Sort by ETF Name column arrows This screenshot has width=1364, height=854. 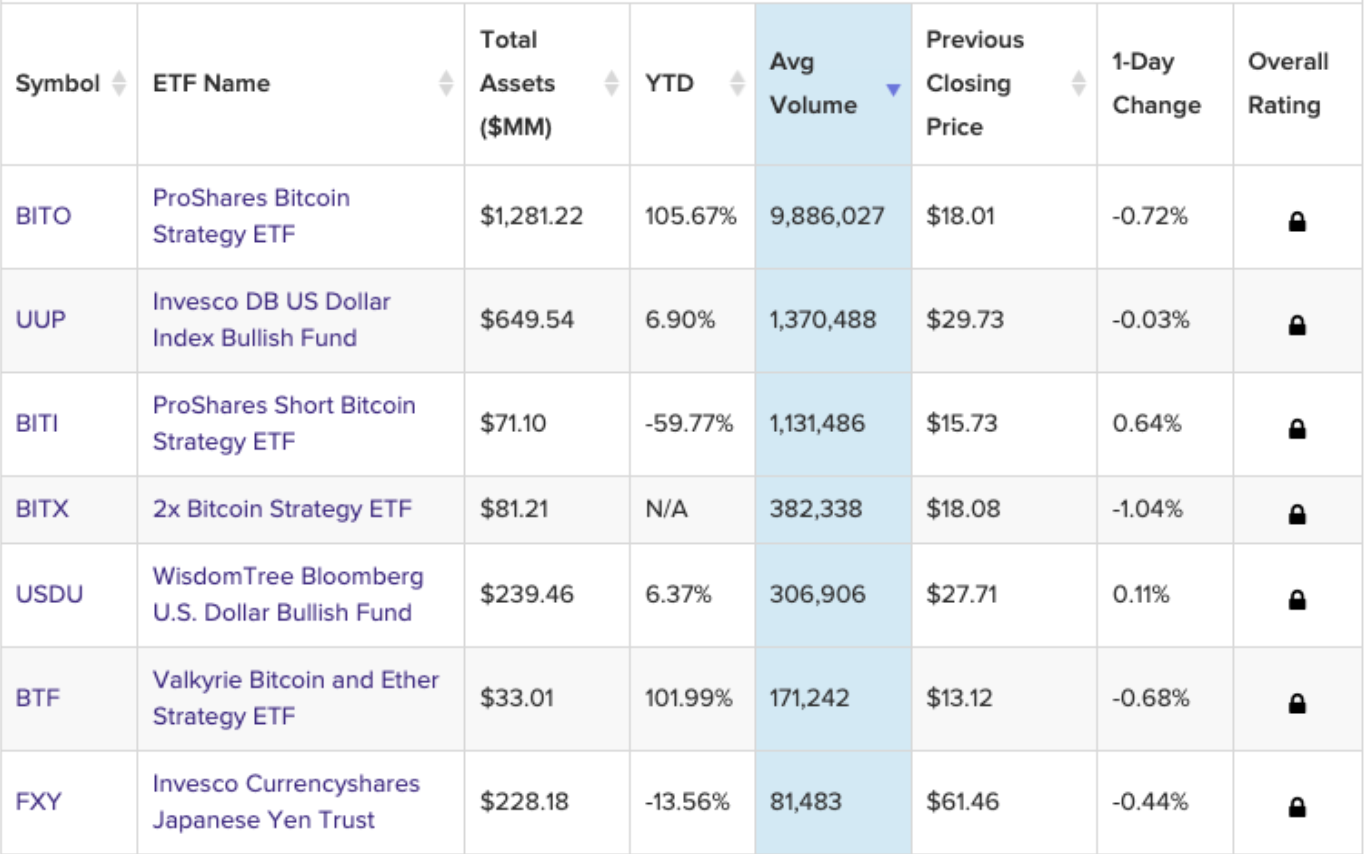tap(446, 84)
